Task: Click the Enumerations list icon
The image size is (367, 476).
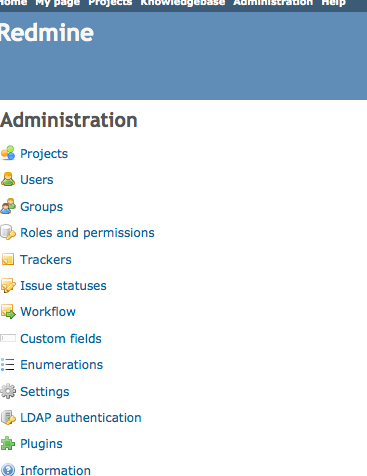Action: (7, 365)
